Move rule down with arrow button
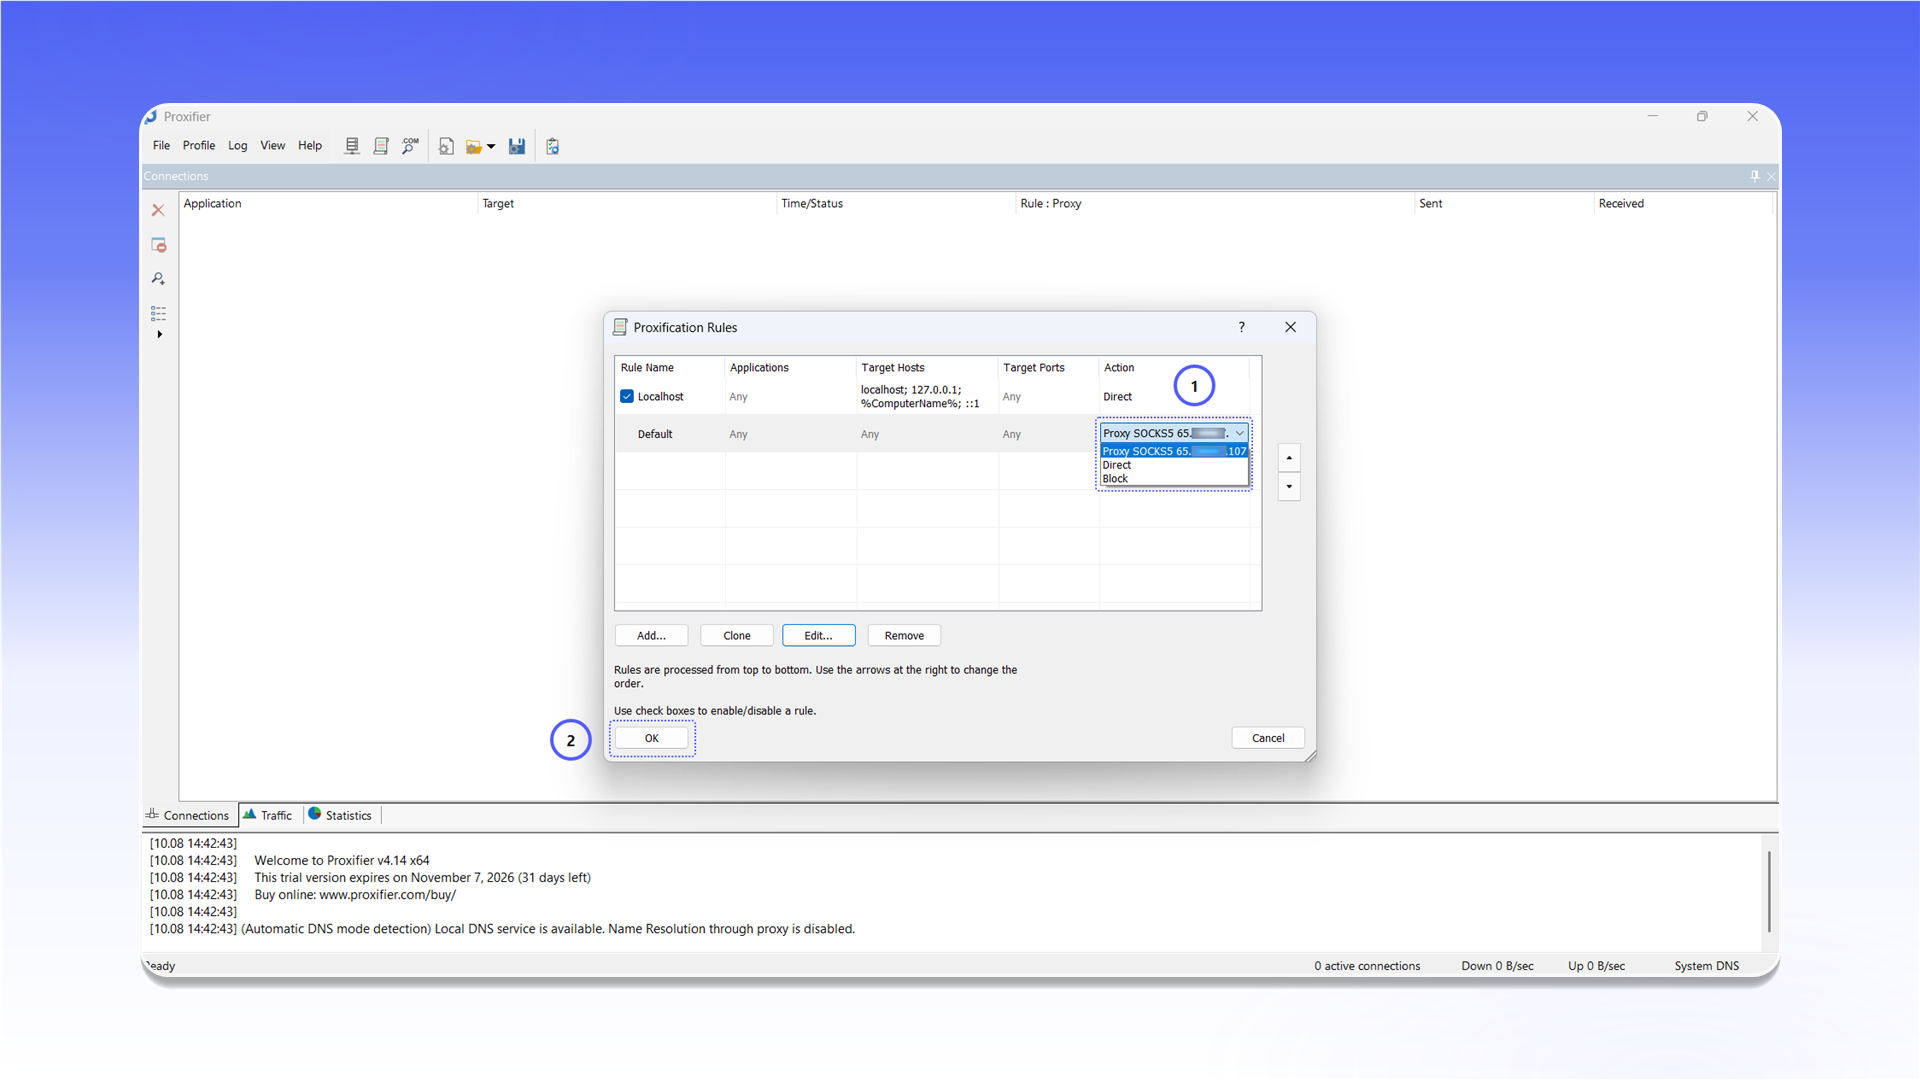This screenshot has height=1080, width=1920. tap(1289, 486)
